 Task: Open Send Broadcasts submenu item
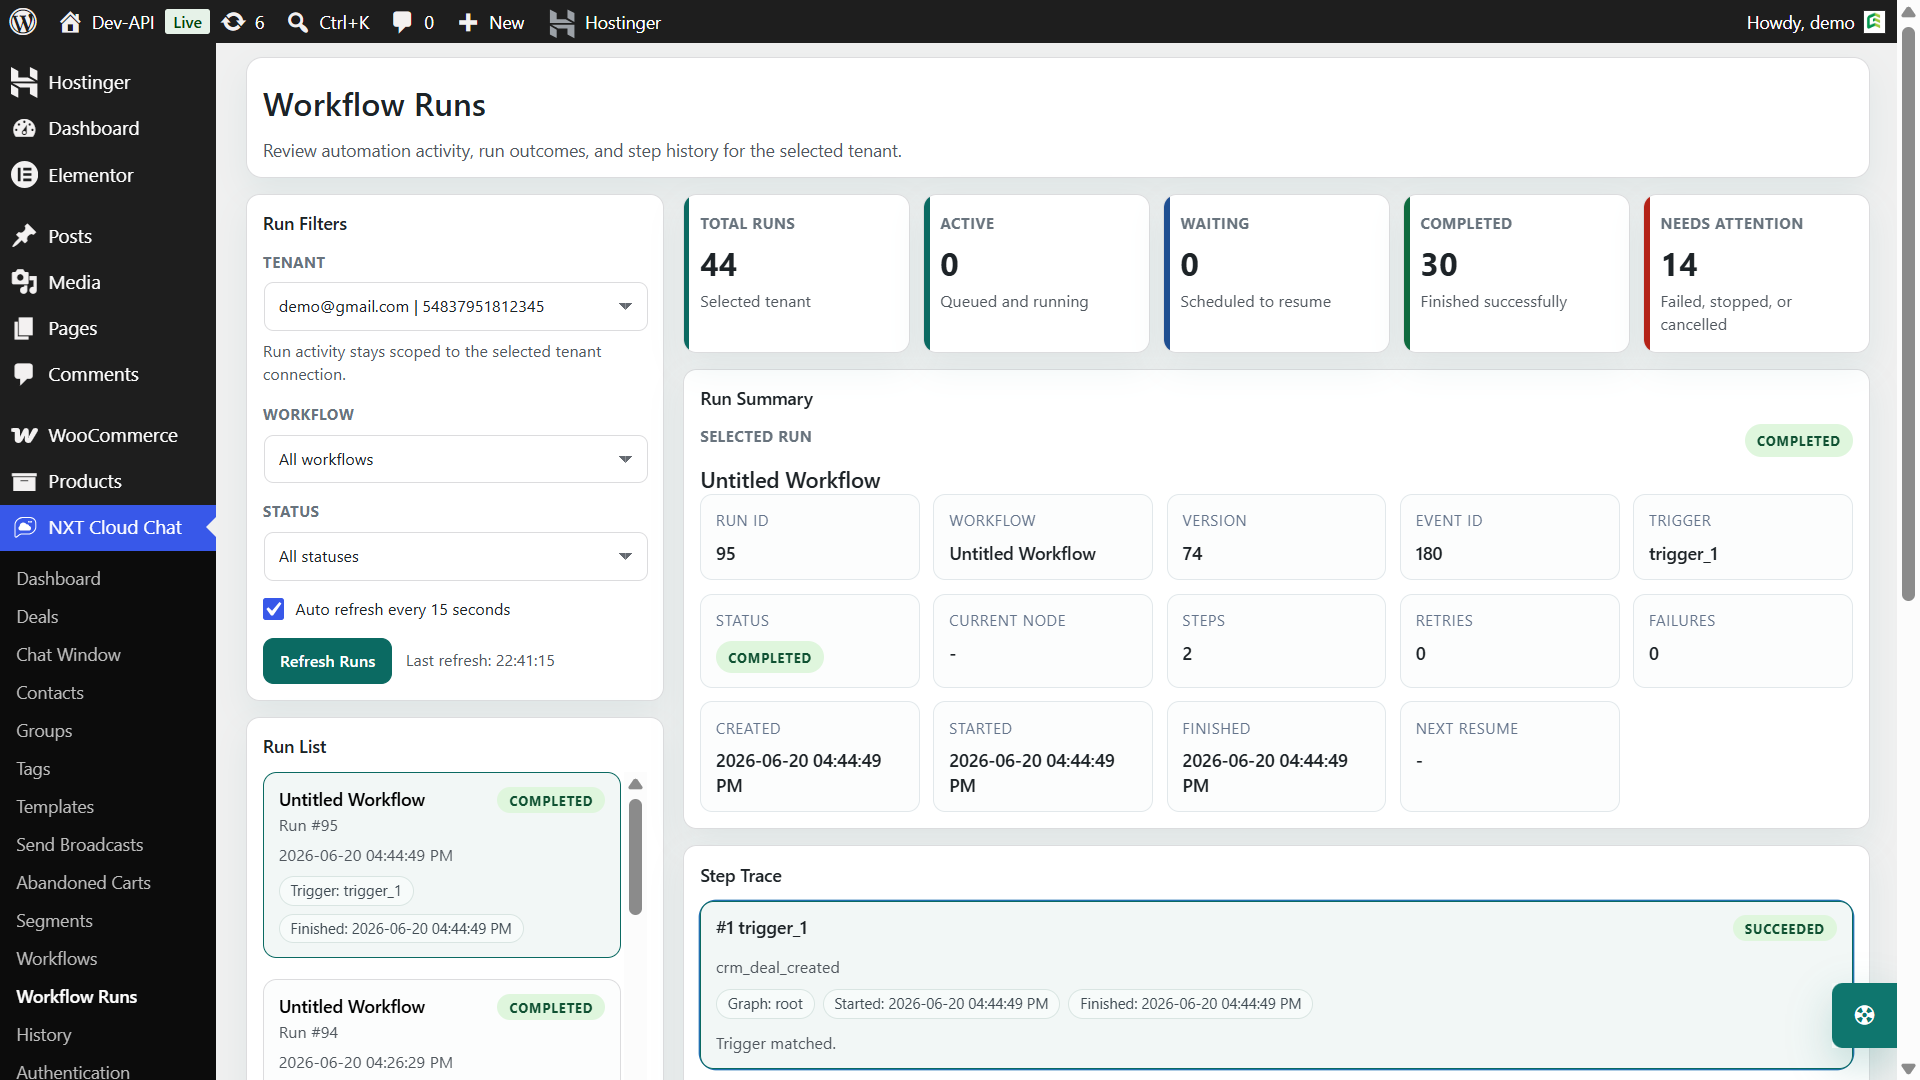click(80, 845)
